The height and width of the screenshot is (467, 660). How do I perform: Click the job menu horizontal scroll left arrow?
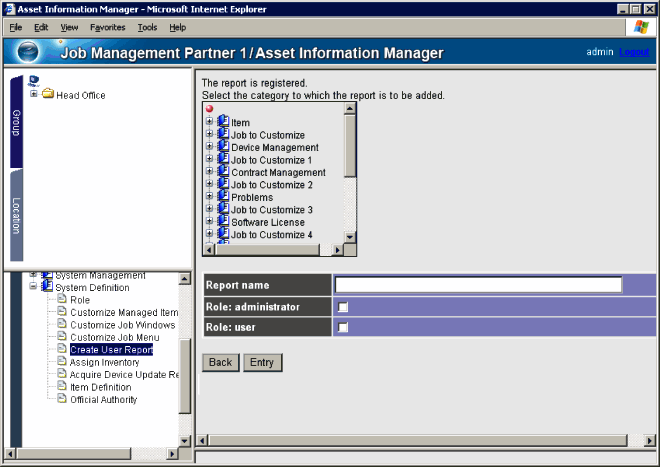pos(10,454)
